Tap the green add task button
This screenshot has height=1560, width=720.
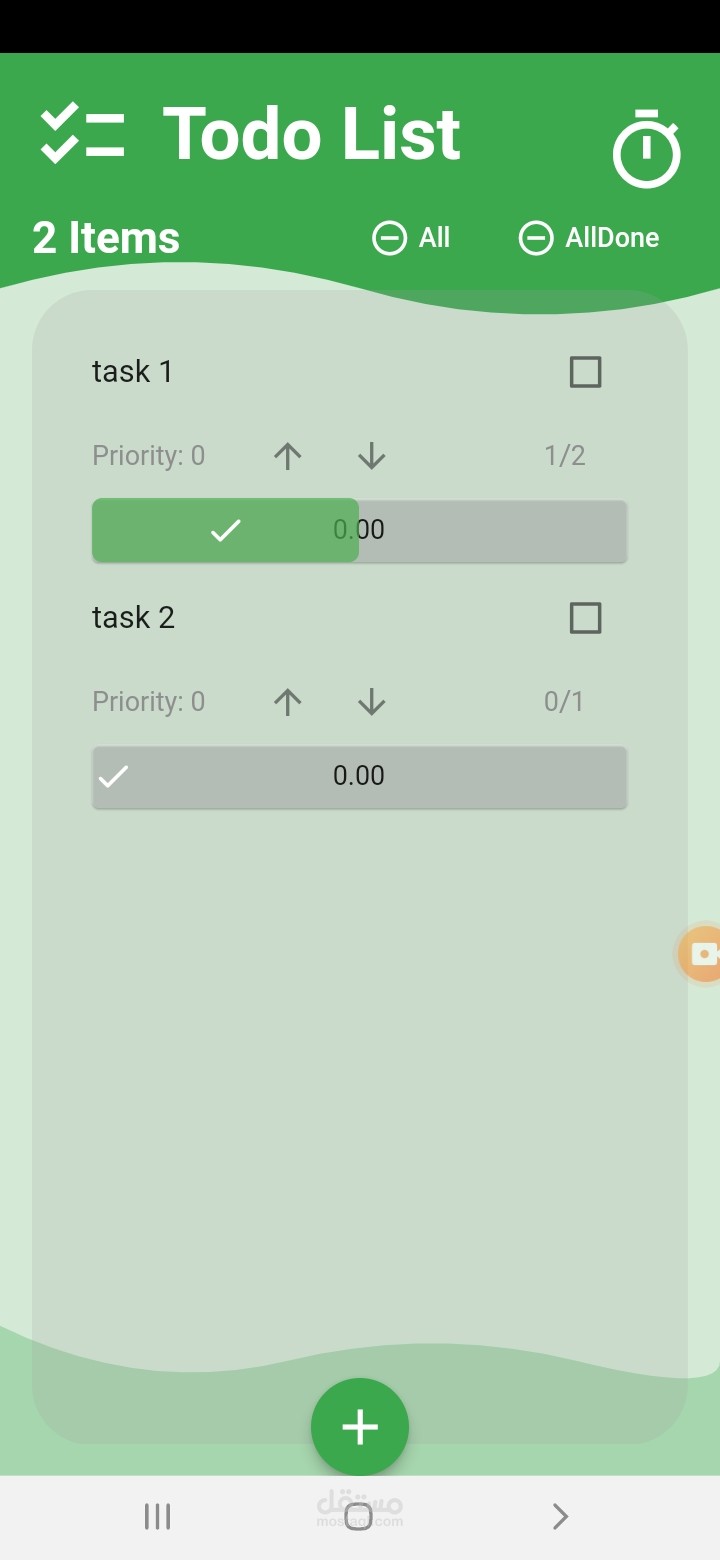tap(360, 1426)
